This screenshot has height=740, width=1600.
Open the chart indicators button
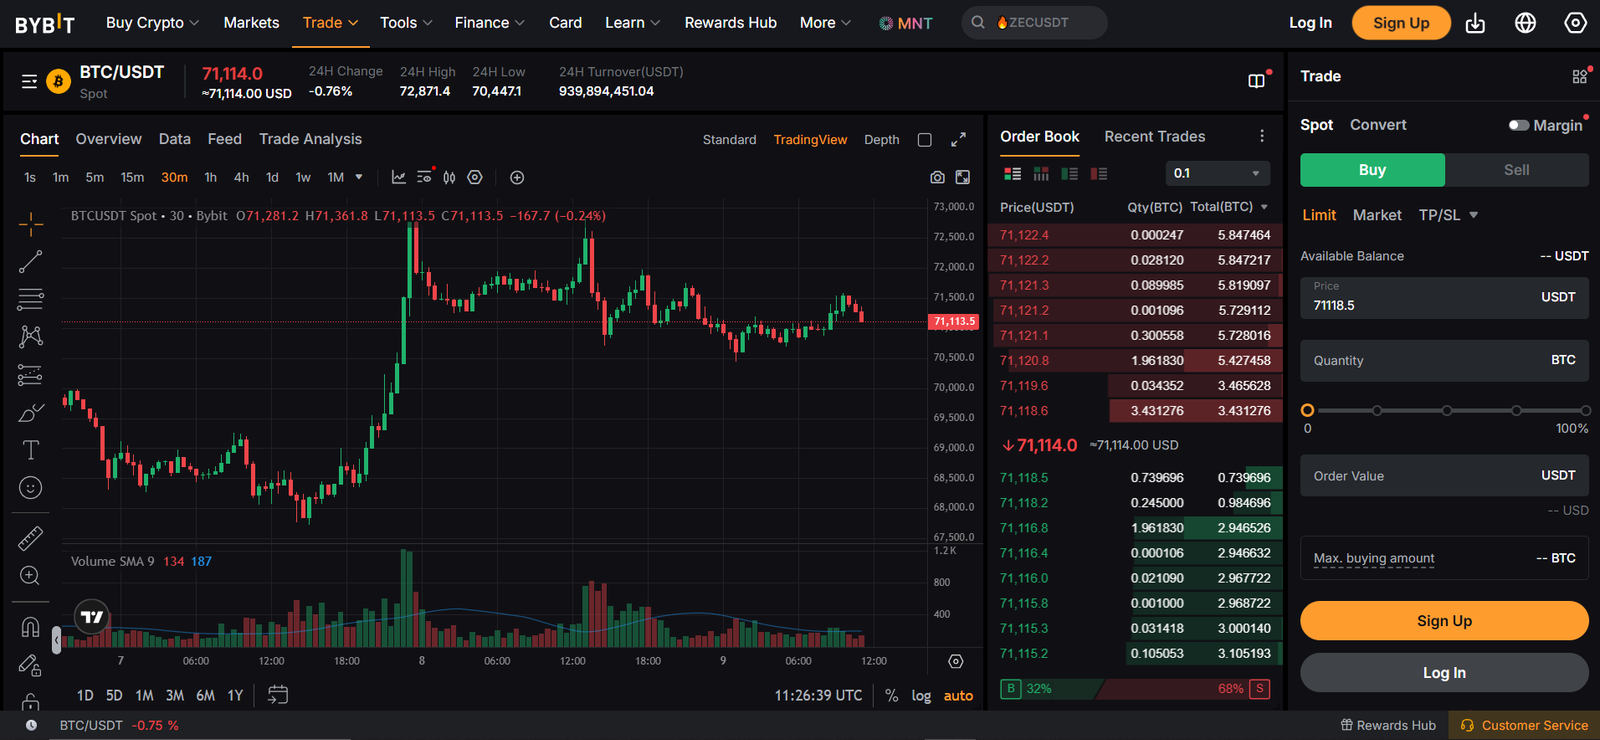coord(399,177)
